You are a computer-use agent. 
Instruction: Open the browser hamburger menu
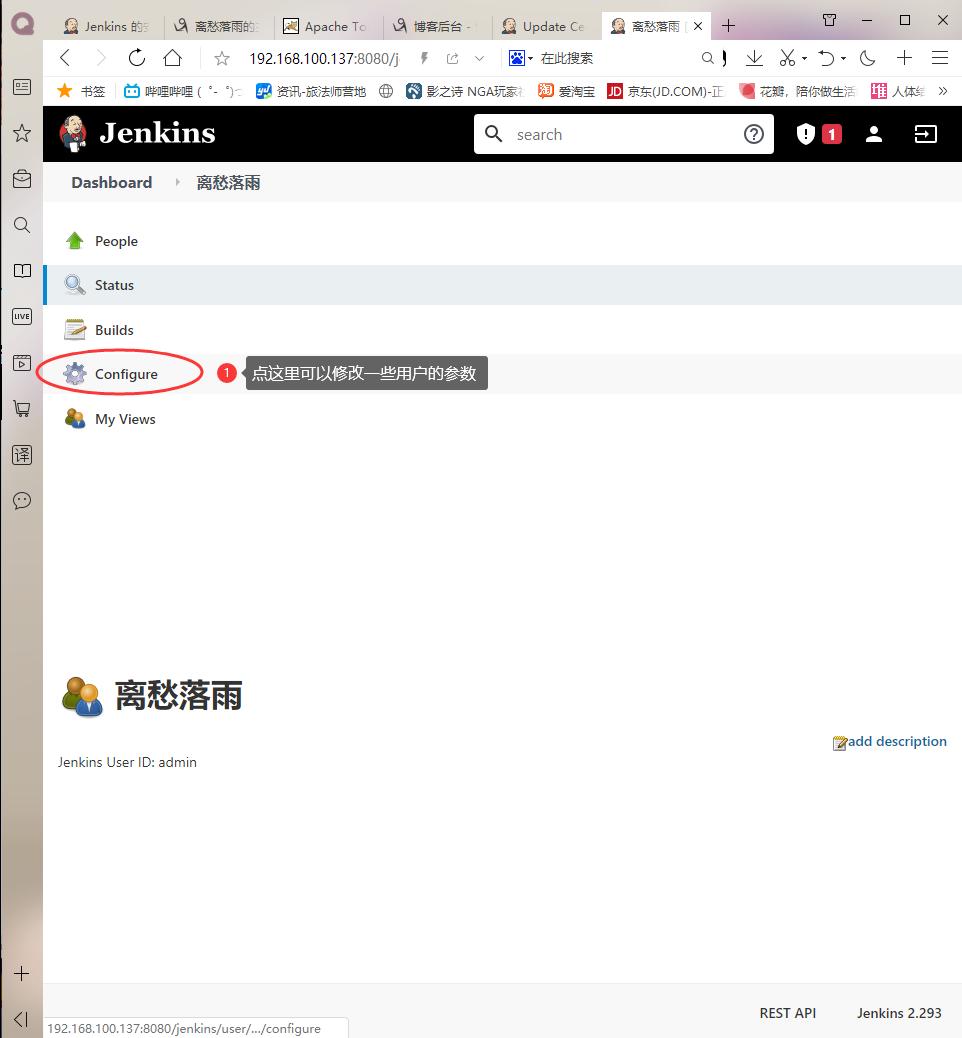(x=940, y=58)
